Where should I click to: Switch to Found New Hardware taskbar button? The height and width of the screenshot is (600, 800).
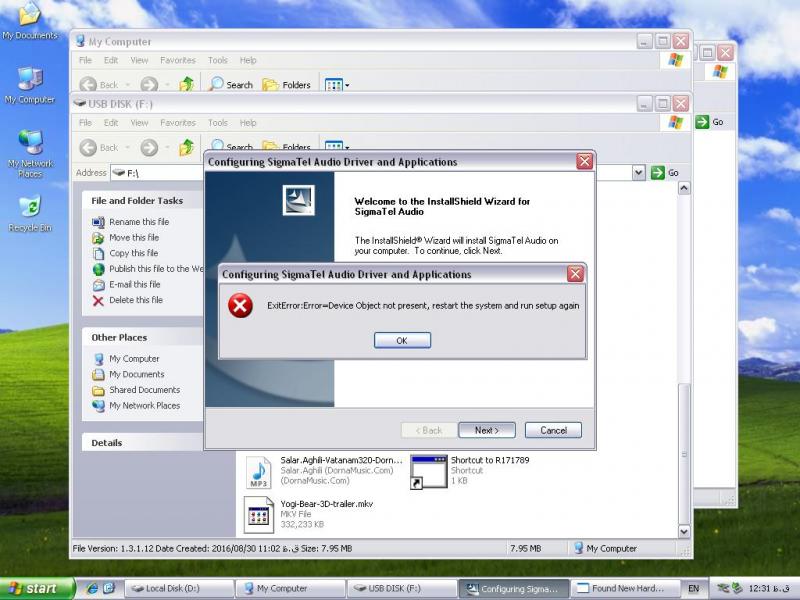pyautogui.click(x=625, y=588)
